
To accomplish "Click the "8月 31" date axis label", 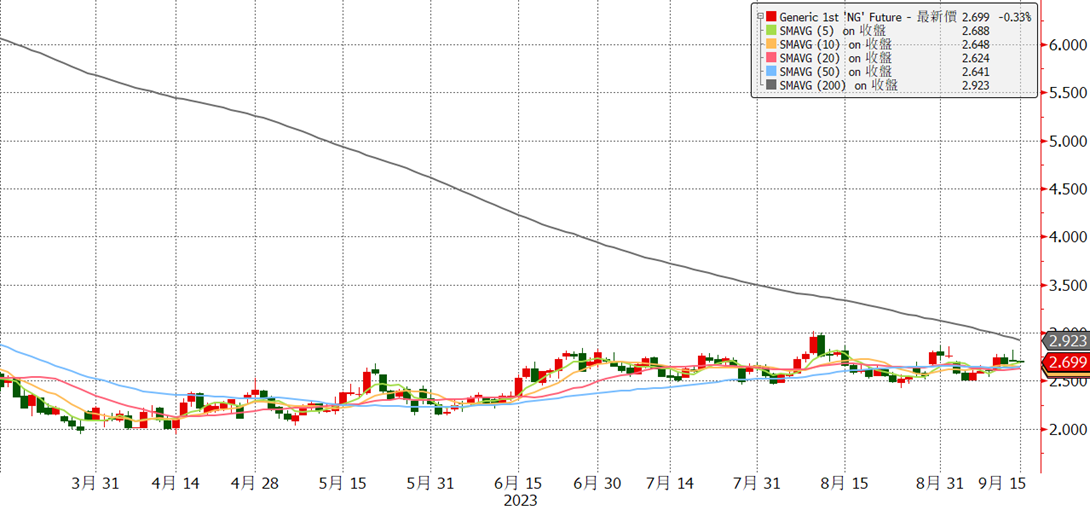I will point(938,484).
